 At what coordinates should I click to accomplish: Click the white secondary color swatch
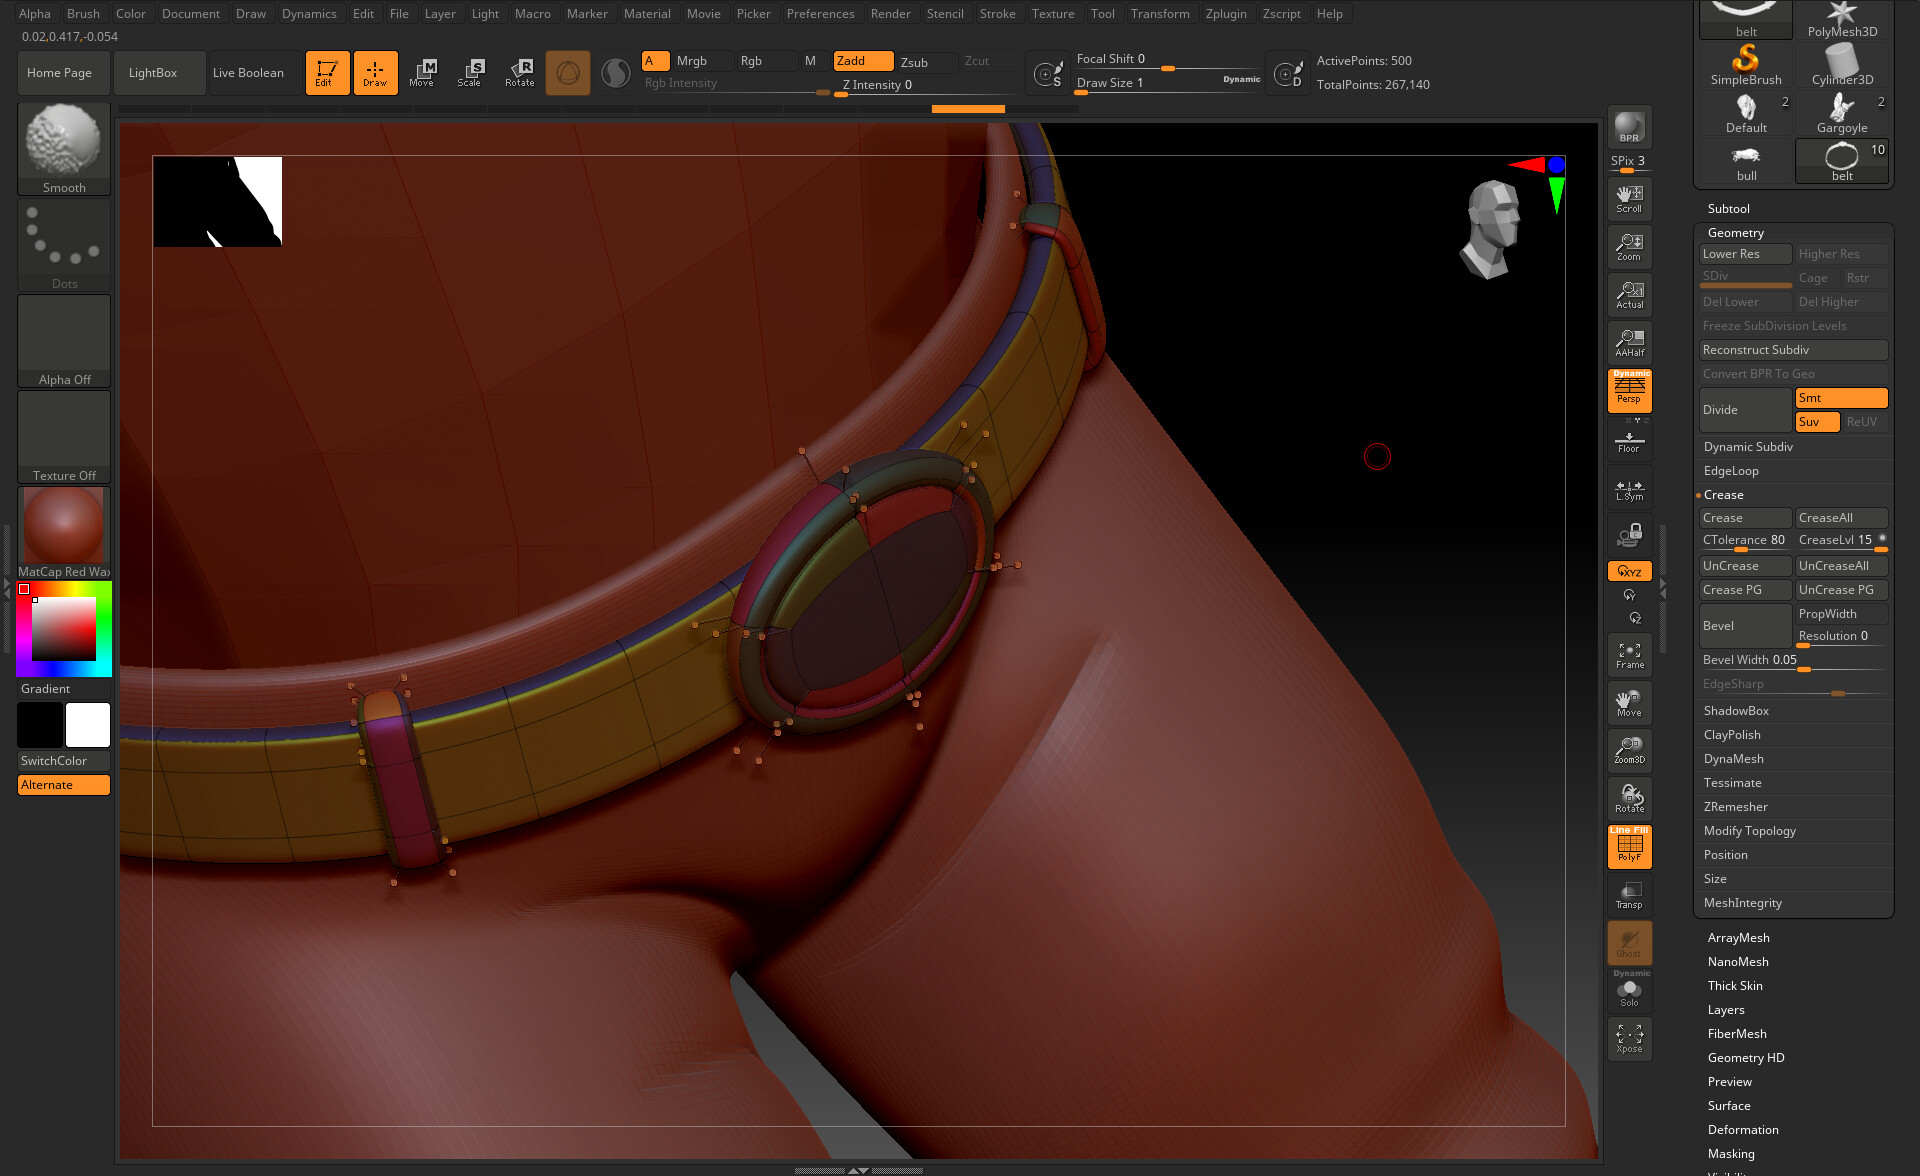[88, 725]
